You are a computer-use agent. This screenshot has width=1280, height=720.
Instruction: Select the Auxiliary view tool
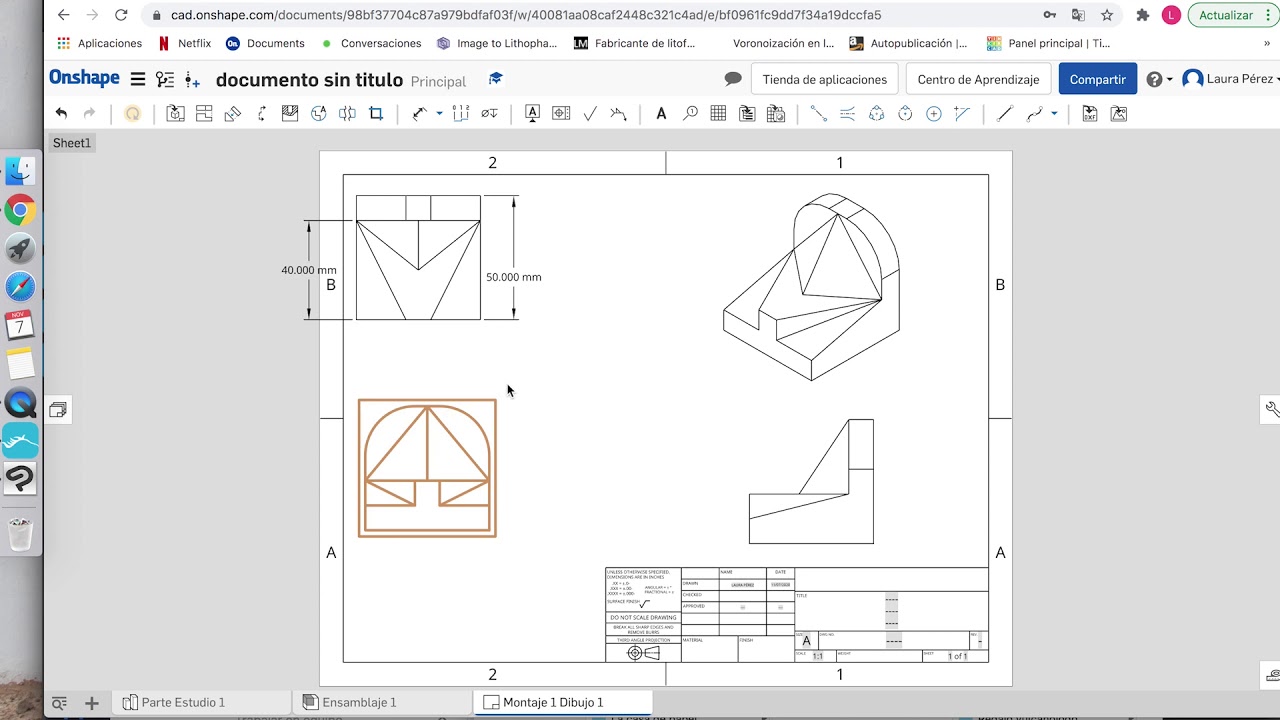[233, 114]
